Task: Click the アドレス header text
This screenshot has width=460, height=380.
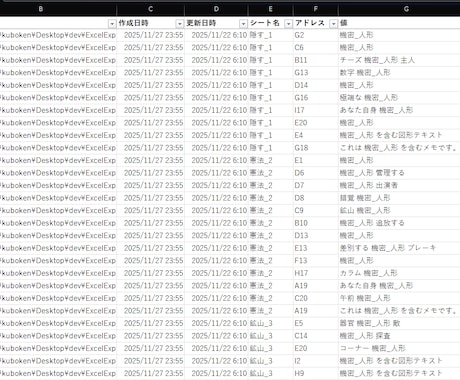Action: pyautogui.click(x=310, y=23)
